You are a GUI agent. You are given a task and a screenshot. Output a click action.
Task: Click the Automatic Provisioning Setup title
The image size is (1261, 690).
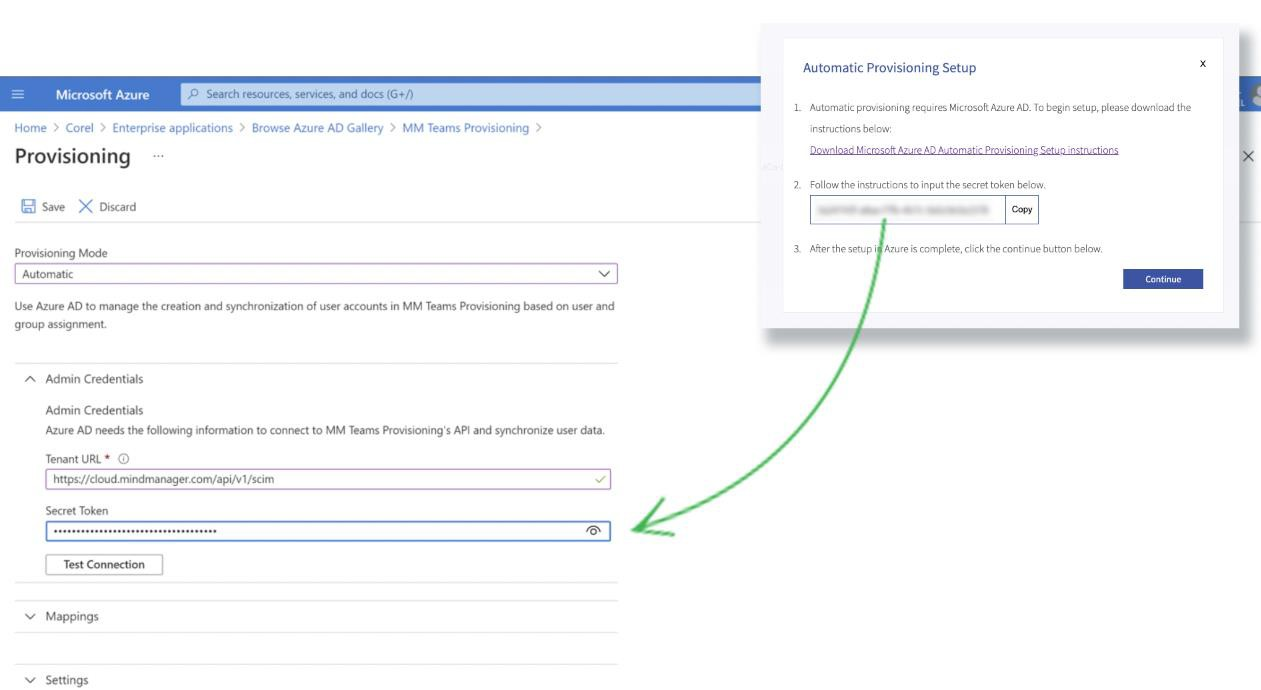(x=890, y=68)
